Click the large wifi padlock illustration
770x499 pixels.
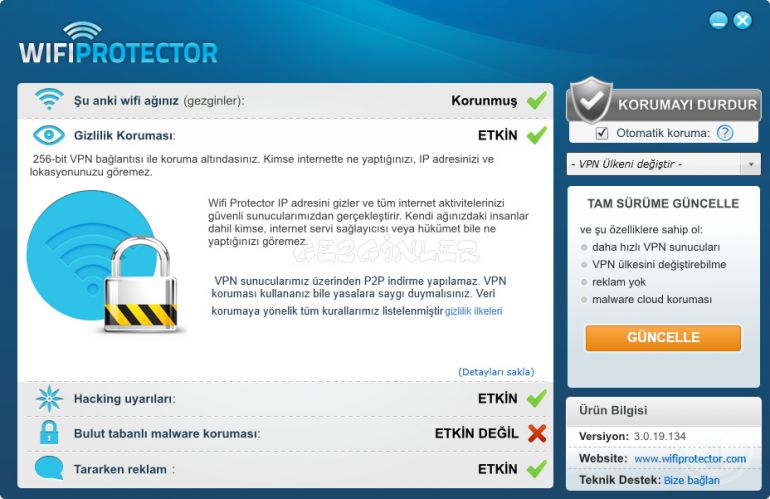(x=103, y=262)
